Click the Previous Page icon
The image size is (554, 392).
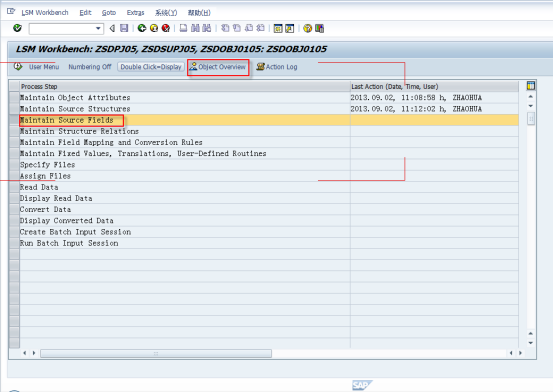237,28
